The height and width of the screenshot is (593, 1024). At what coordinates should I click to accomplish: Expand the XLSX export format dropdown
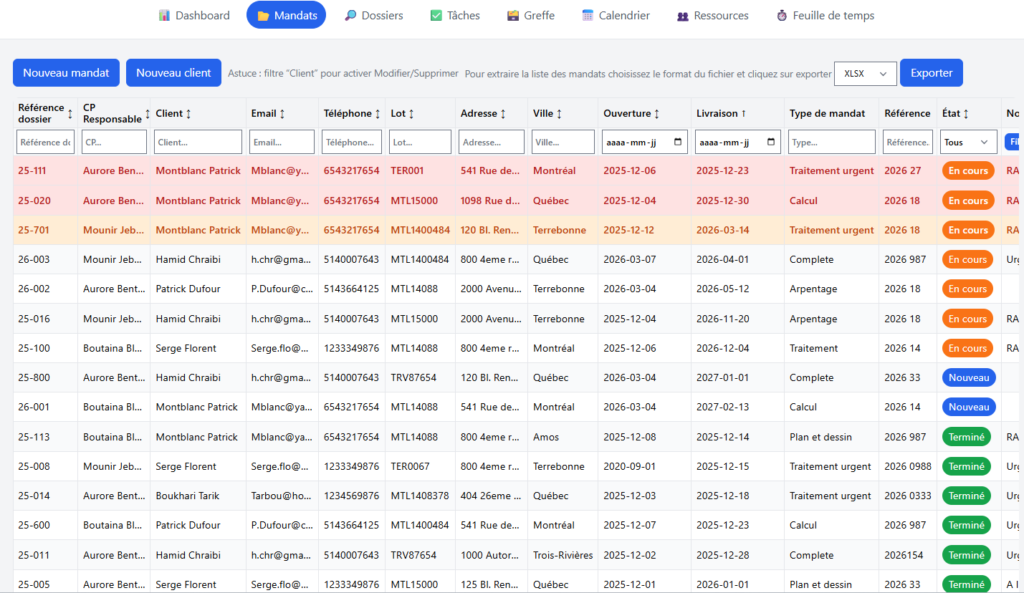pyautogui.click(x=865, y=73)
